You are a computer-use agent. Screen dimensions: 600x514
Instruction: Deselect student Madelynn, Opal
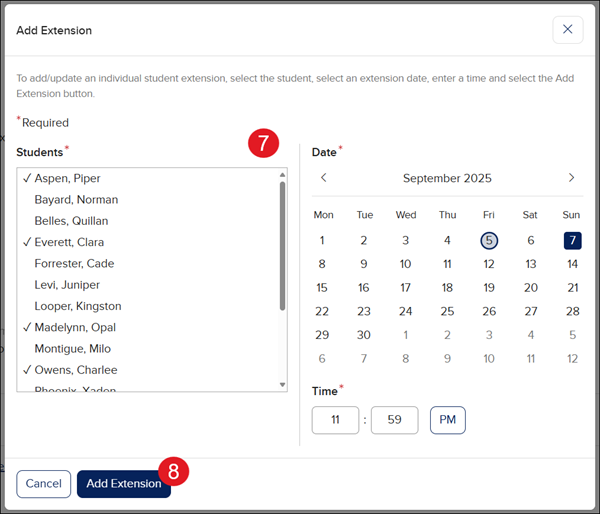tap(77, 327)
